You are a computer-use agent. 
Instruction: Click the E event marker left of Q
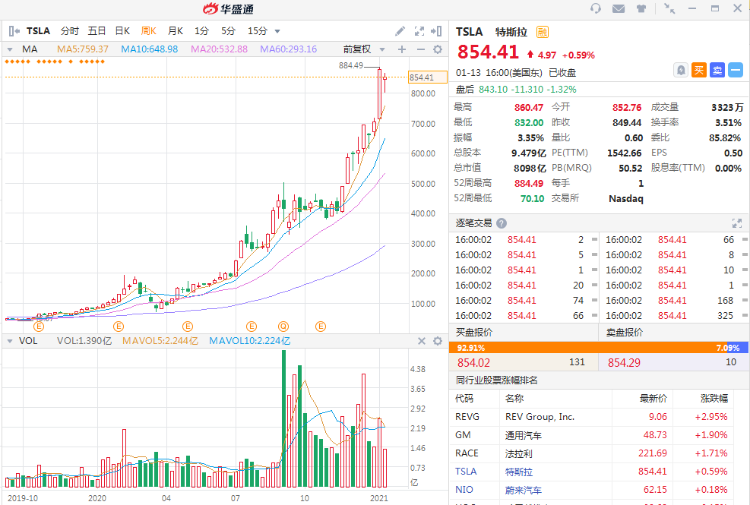(x=251, y=327)
